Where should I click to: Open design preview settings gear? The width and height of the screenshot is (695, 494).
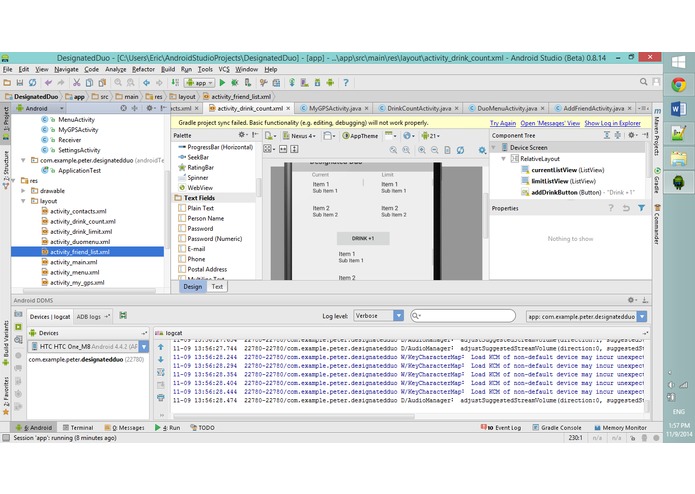tap(482, 151)
